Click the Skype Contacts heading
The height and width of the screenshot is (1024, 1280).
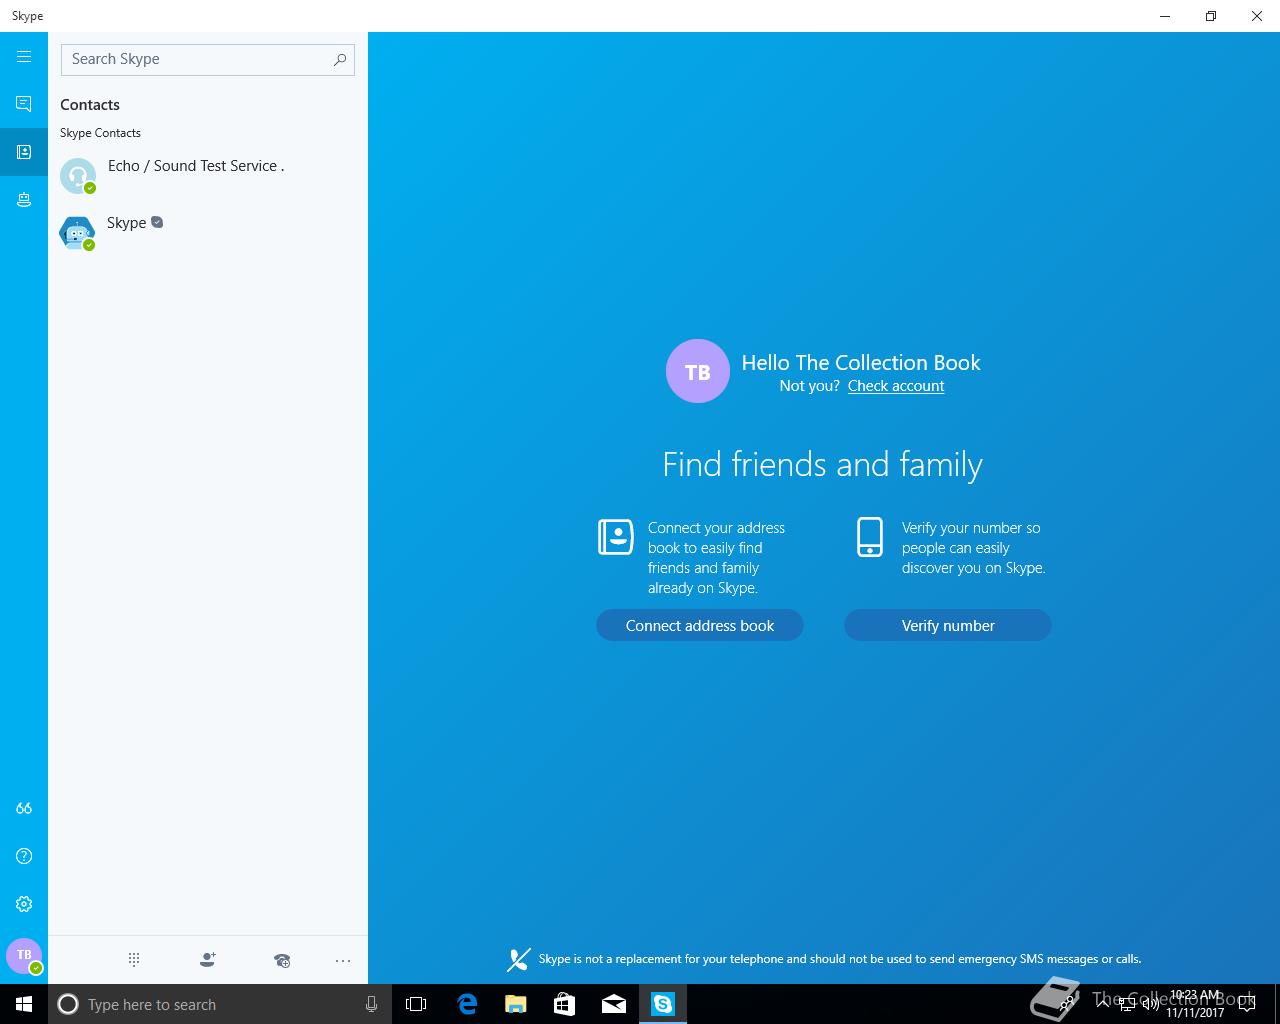[x=100, y=133]
